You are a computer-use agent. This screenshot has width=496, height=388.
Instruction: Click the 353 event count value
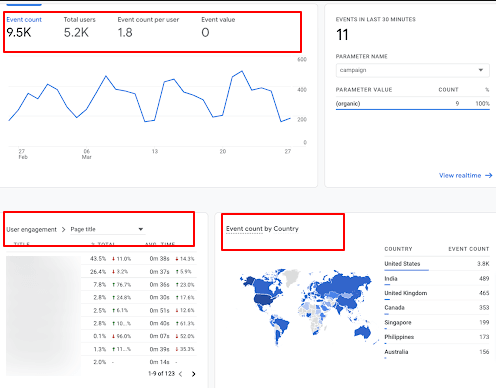coord(484,308)
